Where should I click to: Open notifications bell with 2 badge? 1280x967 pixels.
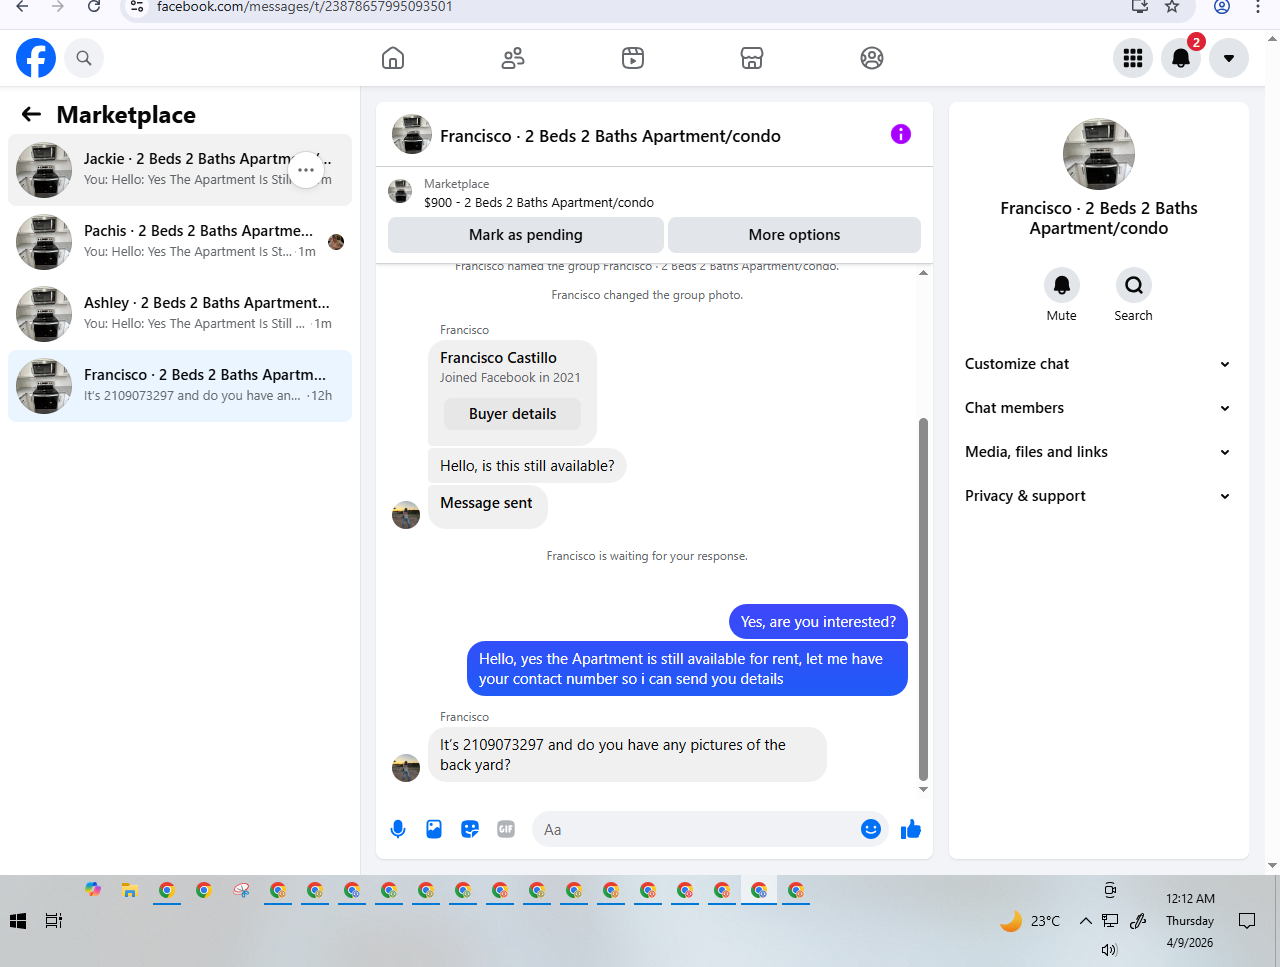pos(1181,58)
